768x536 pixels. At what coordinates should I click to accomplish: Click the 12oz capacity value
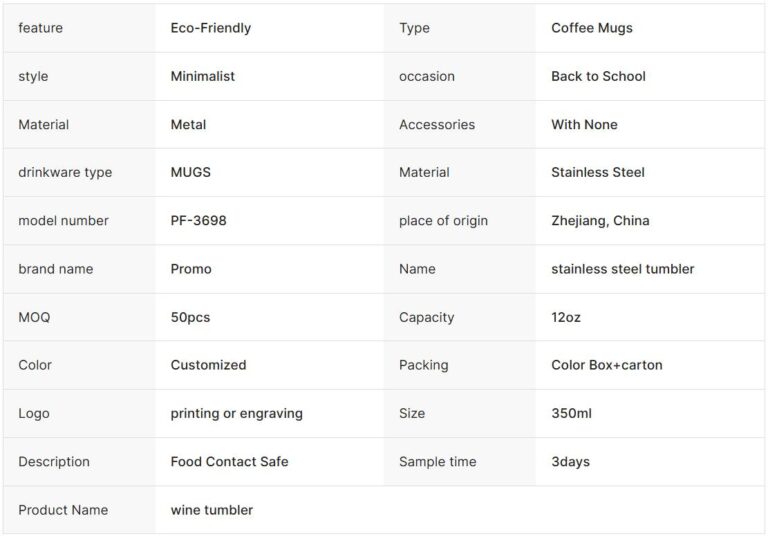566,317
